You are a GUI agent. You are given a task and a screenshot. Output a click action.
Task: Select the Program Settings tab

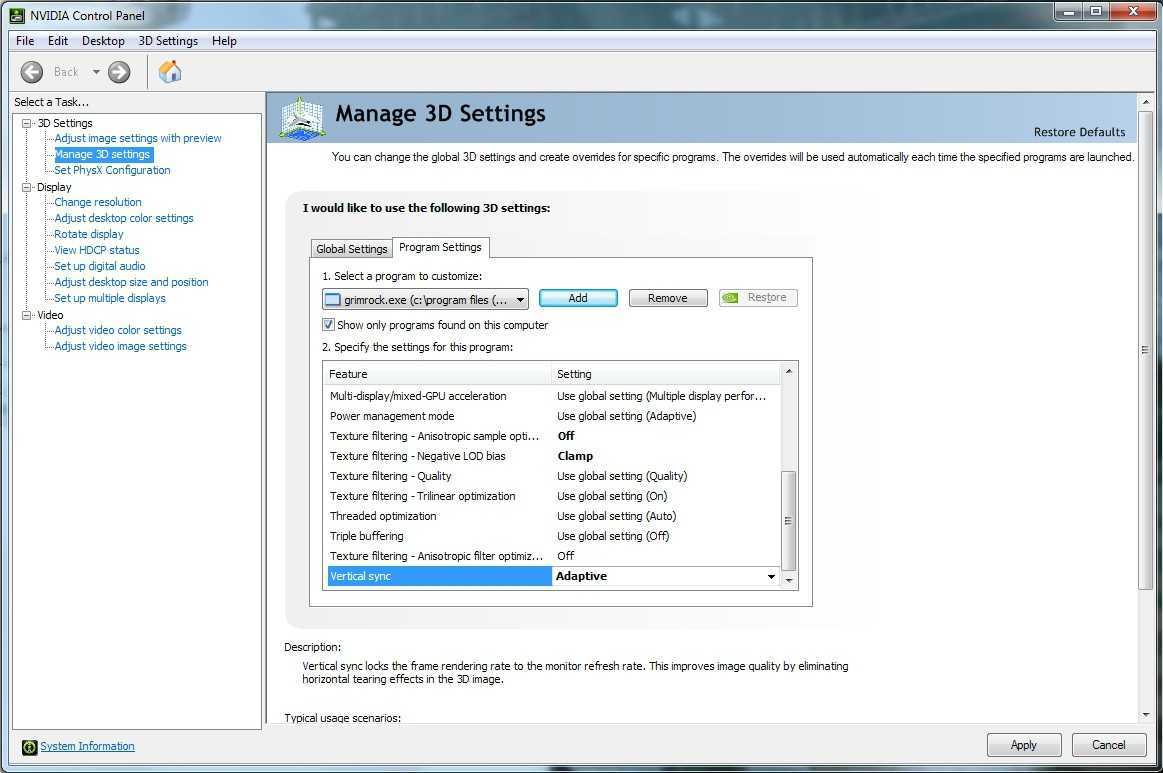tap(441, 247)
